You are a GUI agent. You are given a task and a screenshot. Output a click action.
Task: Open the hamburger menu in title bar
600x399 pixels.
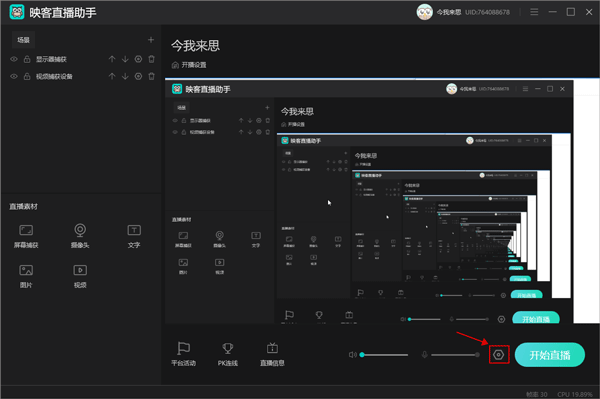click(534, 12)
